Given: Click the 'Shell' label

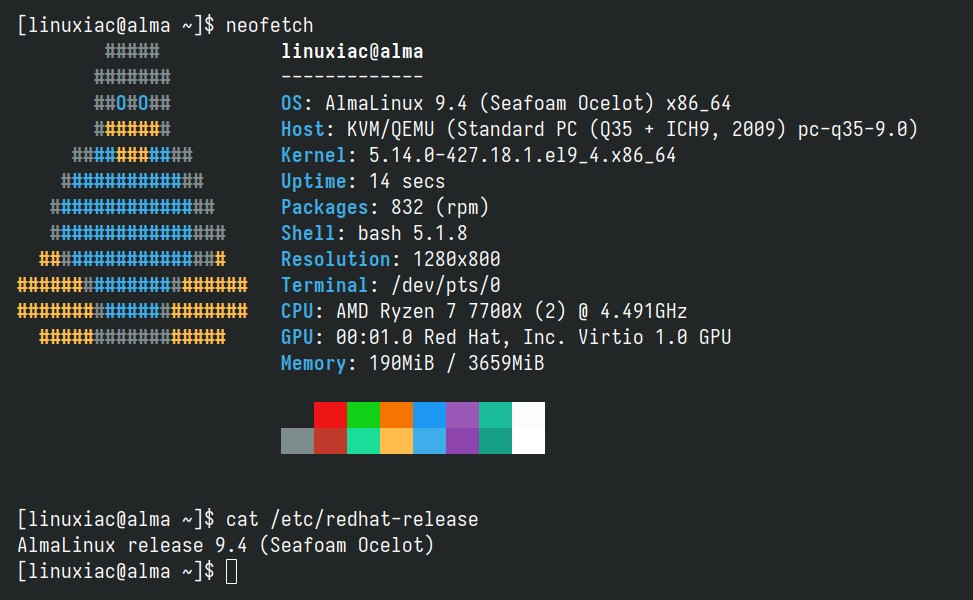Looking at the screenshot, I should [x=308, y=233].
